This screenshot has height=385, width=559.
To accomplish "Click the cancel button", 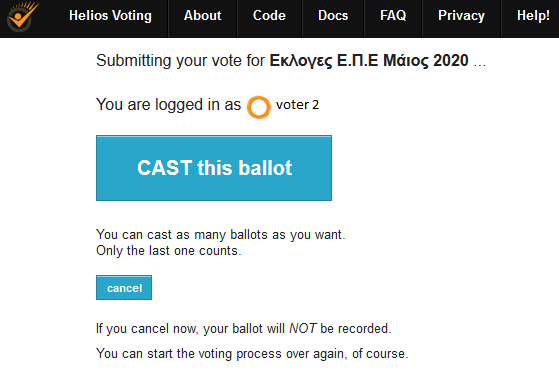I will (x=124, y=287).
